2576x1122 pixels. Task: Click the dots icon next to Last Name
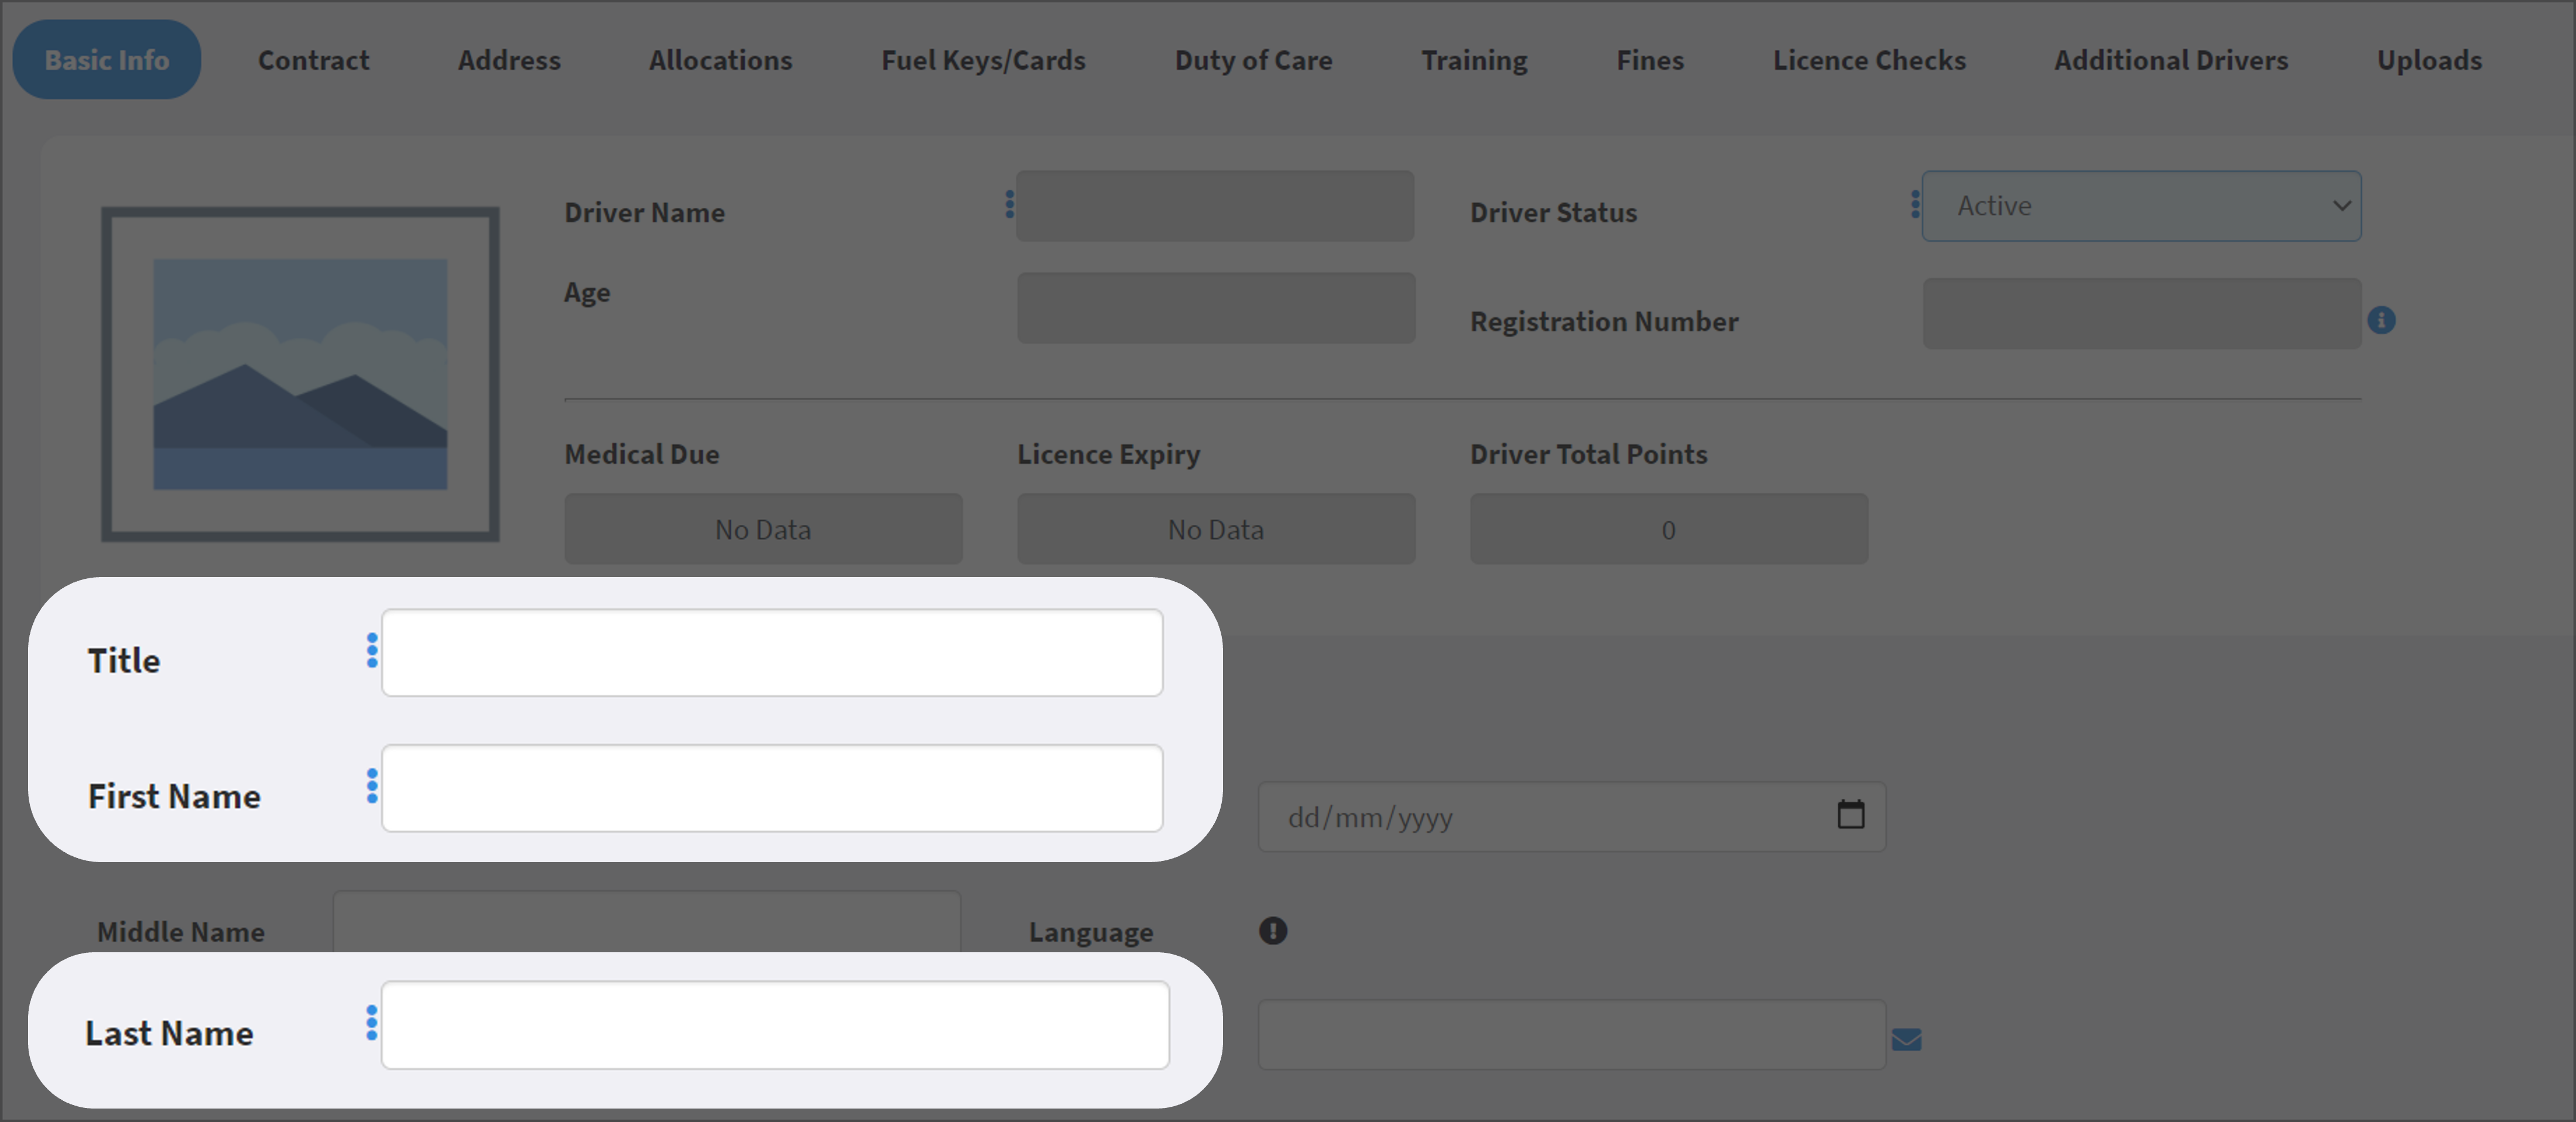pyautogui.click(x=372, y=1022)
